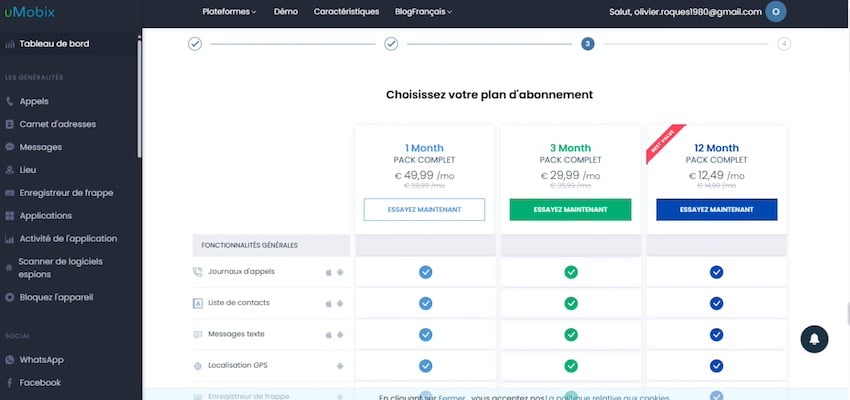Open notifications with the bell button
Viewport: 850px width, 400px height.
pyautogui.click(x=814, y=339)
